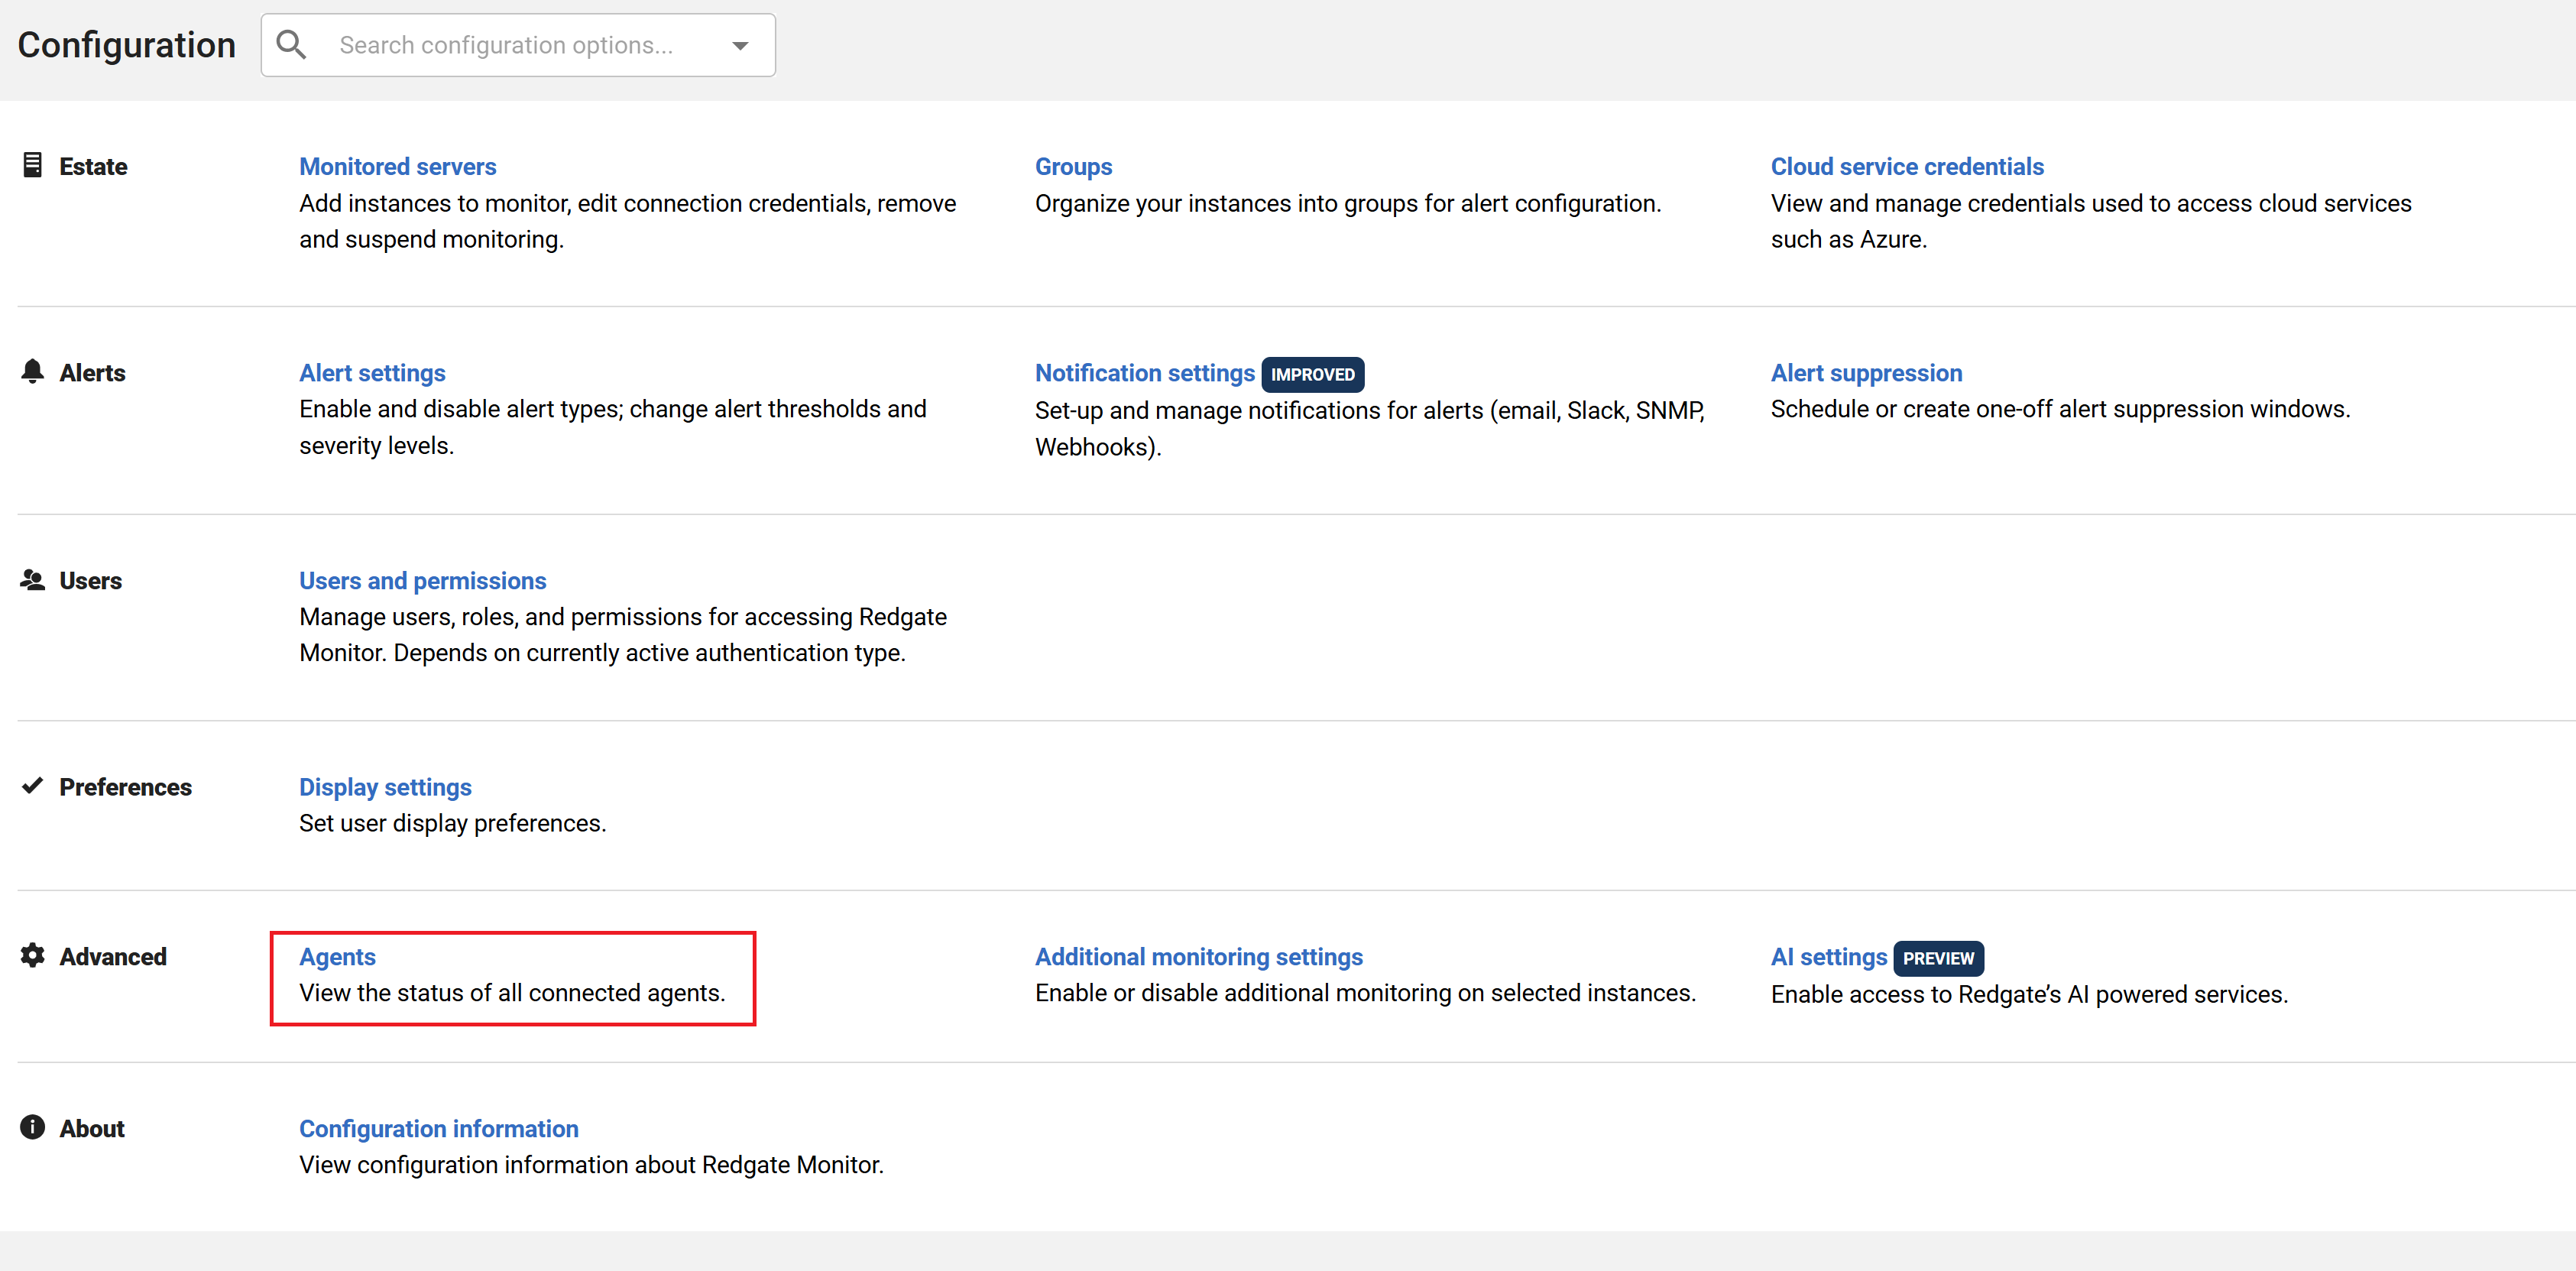Open Display settings
The image size is (2576, 1271).
pos(385,787)
